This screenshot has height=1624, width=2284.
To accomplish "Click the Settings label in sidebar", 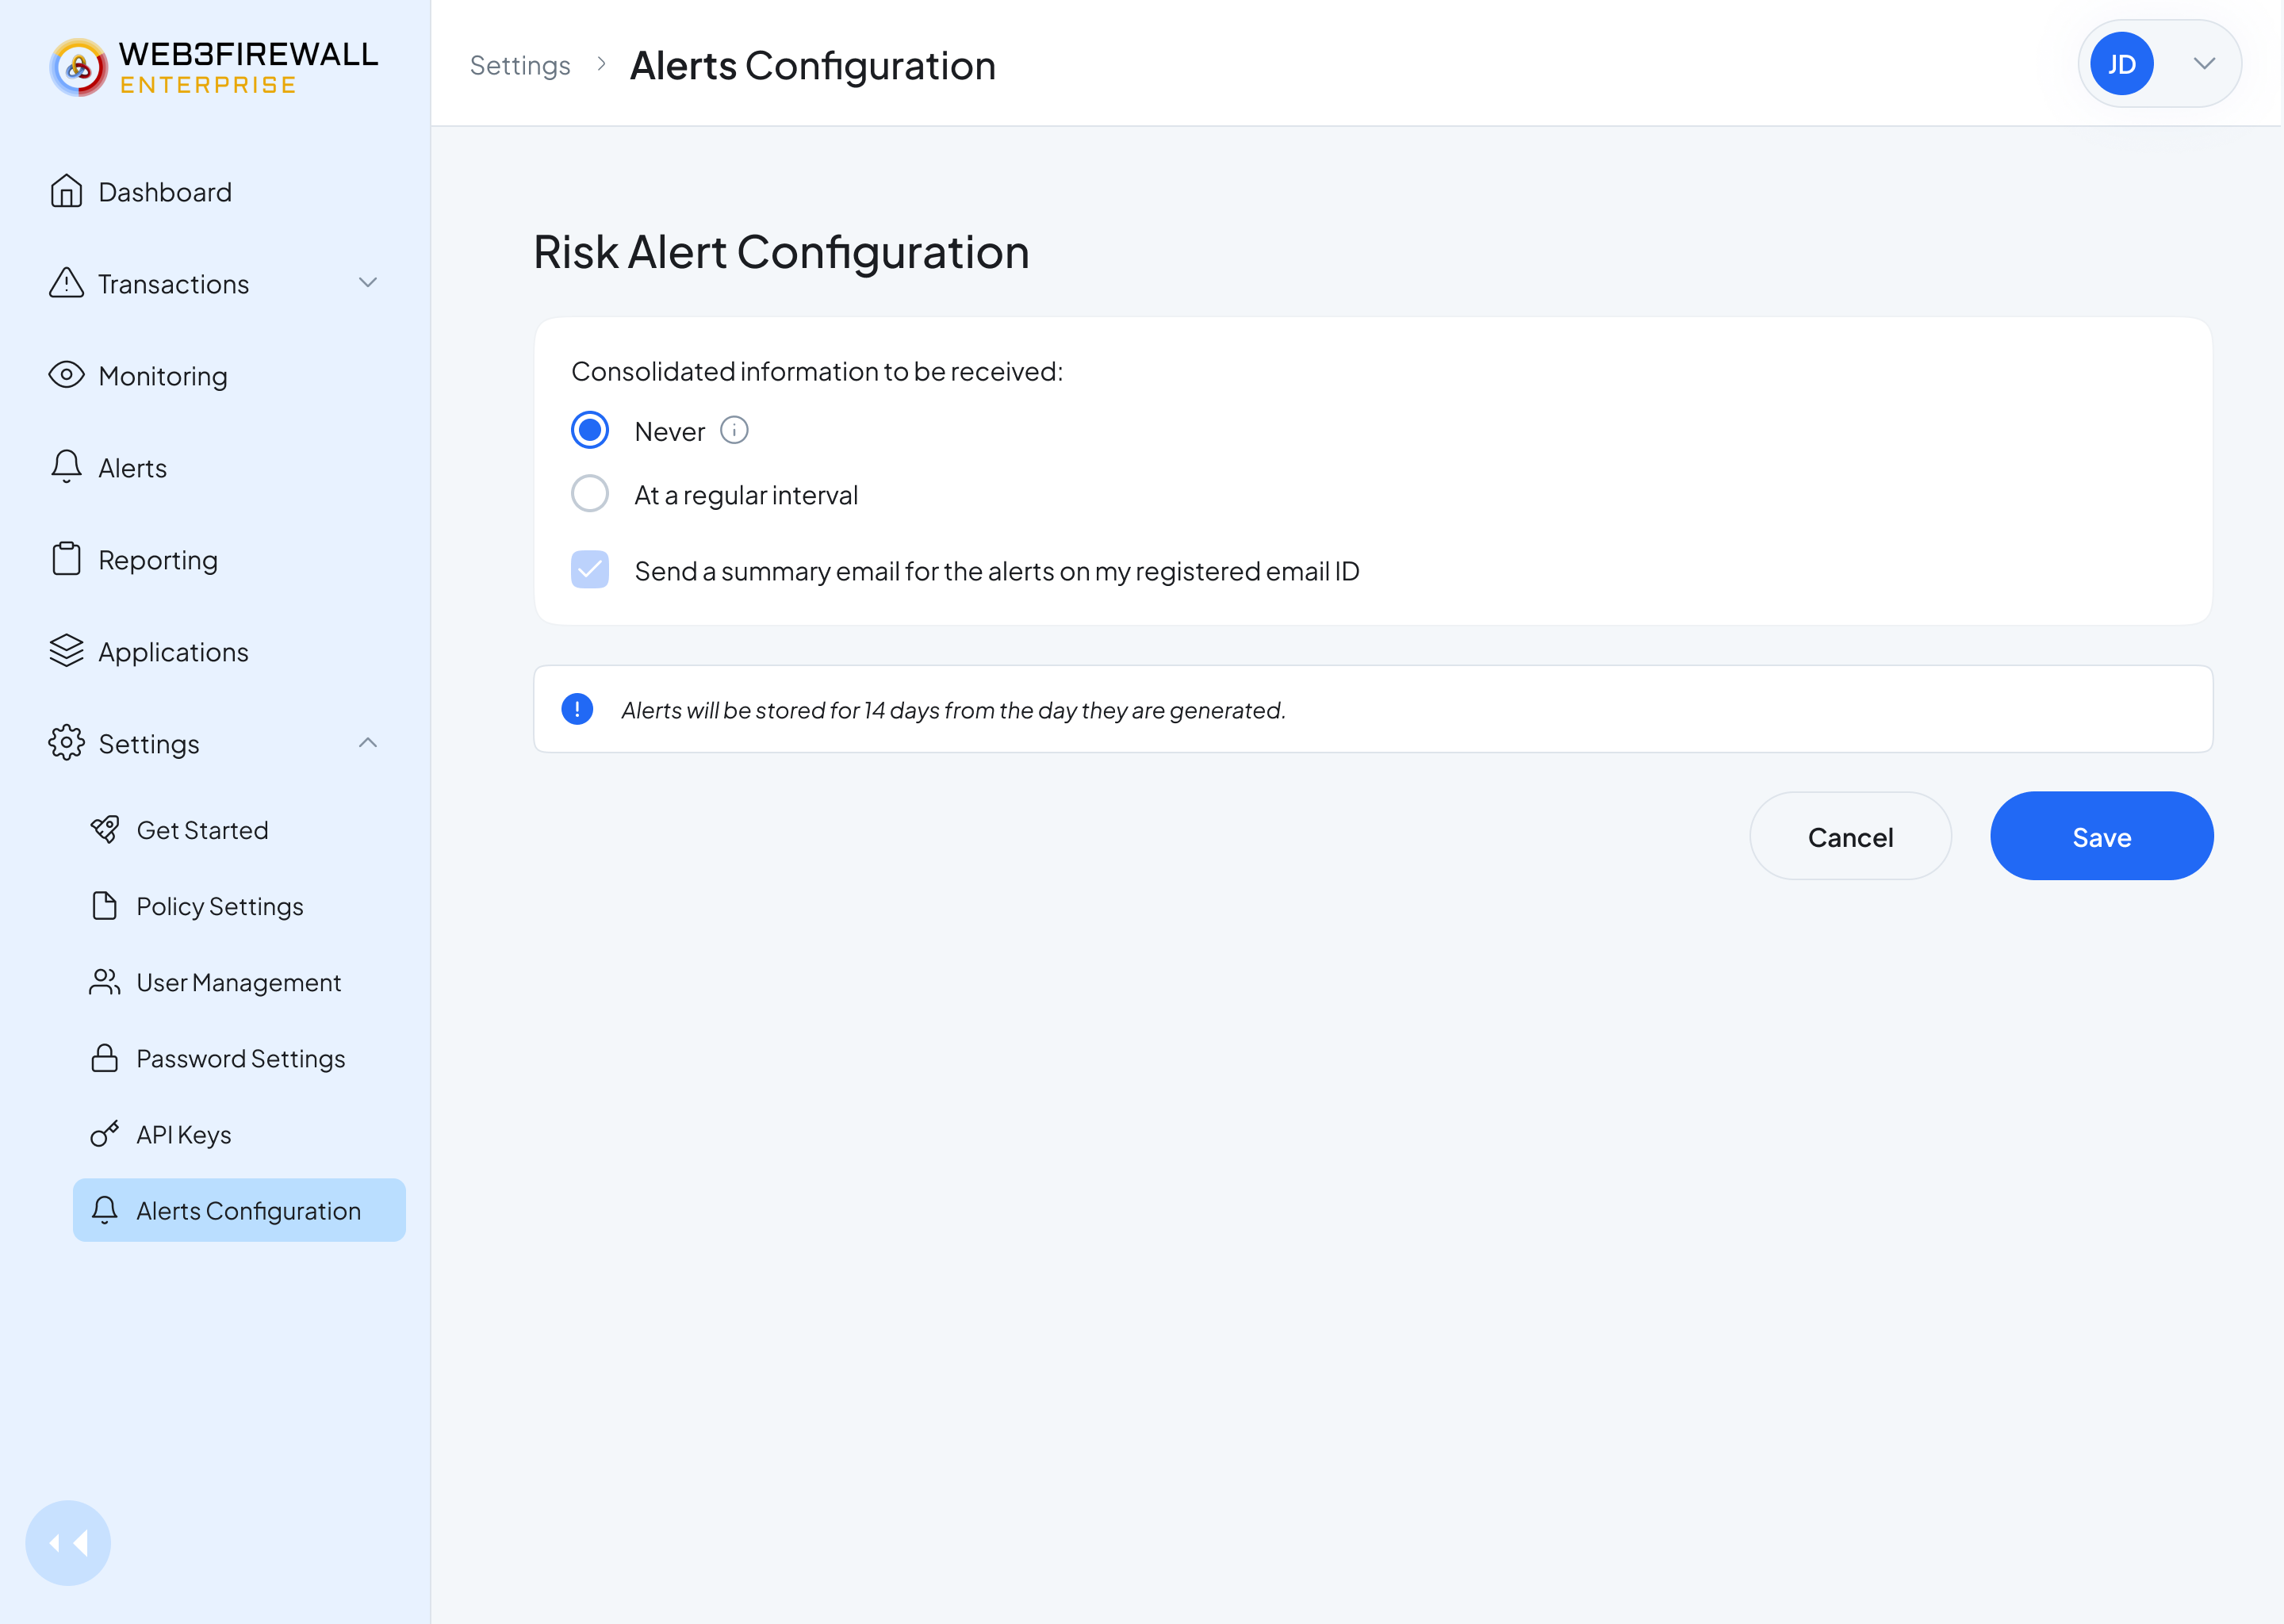I will tap(149, 744).
